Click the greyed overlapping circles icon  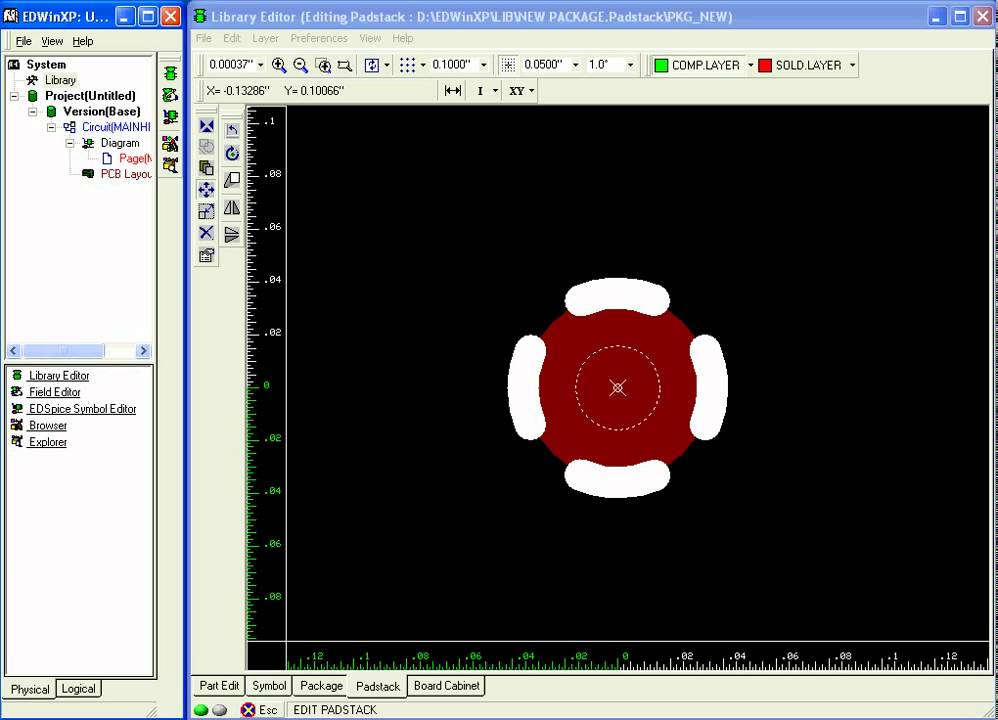(x=206, y=146)
